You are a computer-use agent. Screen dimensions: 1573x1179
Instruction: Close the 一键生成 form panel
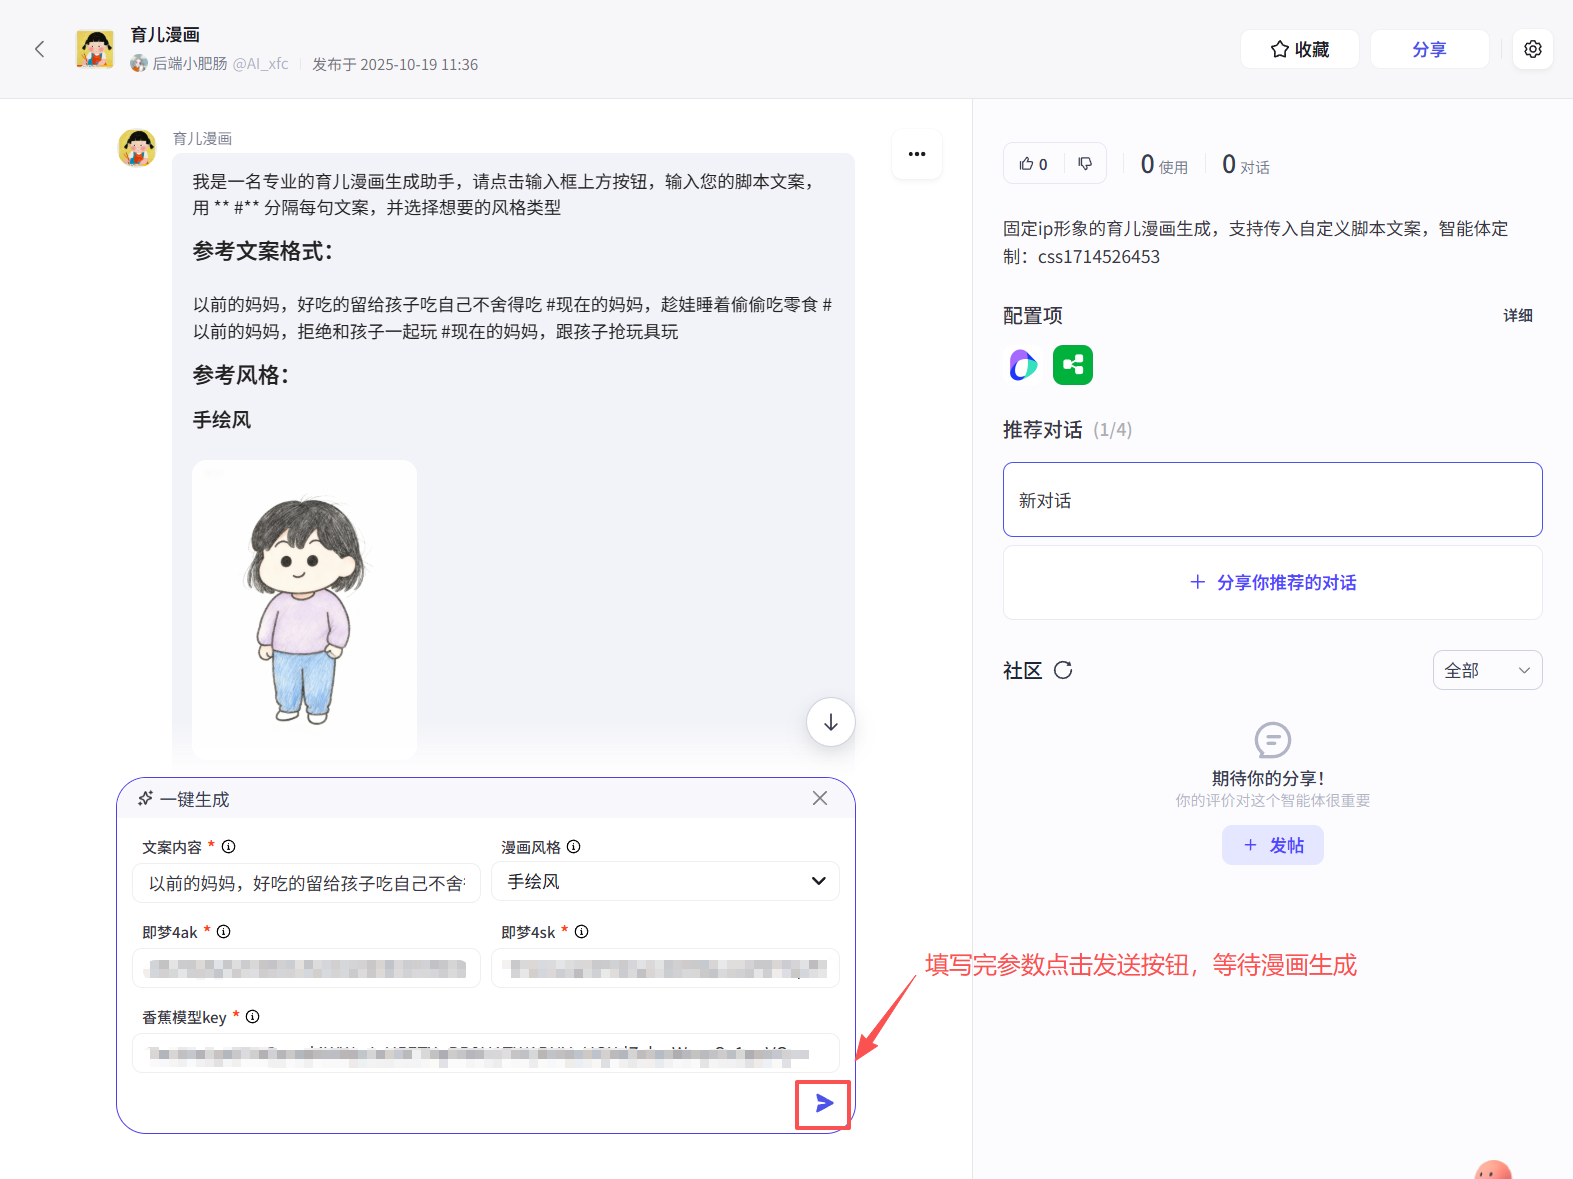click(820, 798)
